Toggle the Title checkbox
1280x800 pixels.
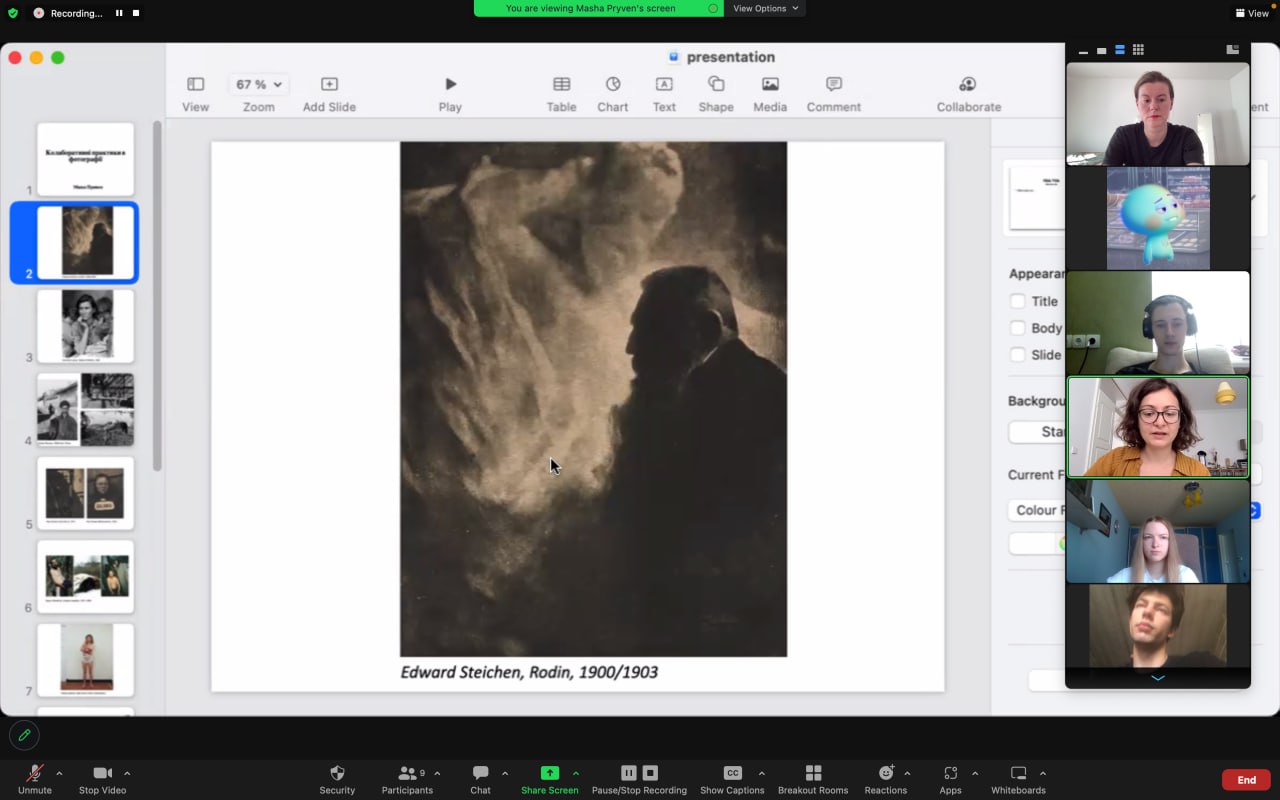tap(1018, 301)
